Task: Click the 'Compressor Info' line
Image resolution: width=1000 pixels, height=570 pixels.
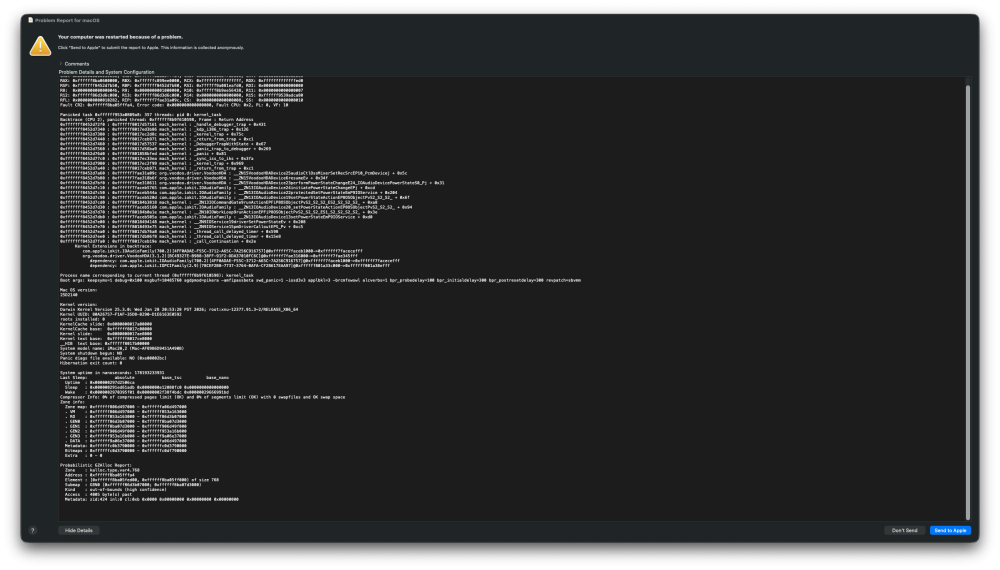Action: [x=203, y=397]
